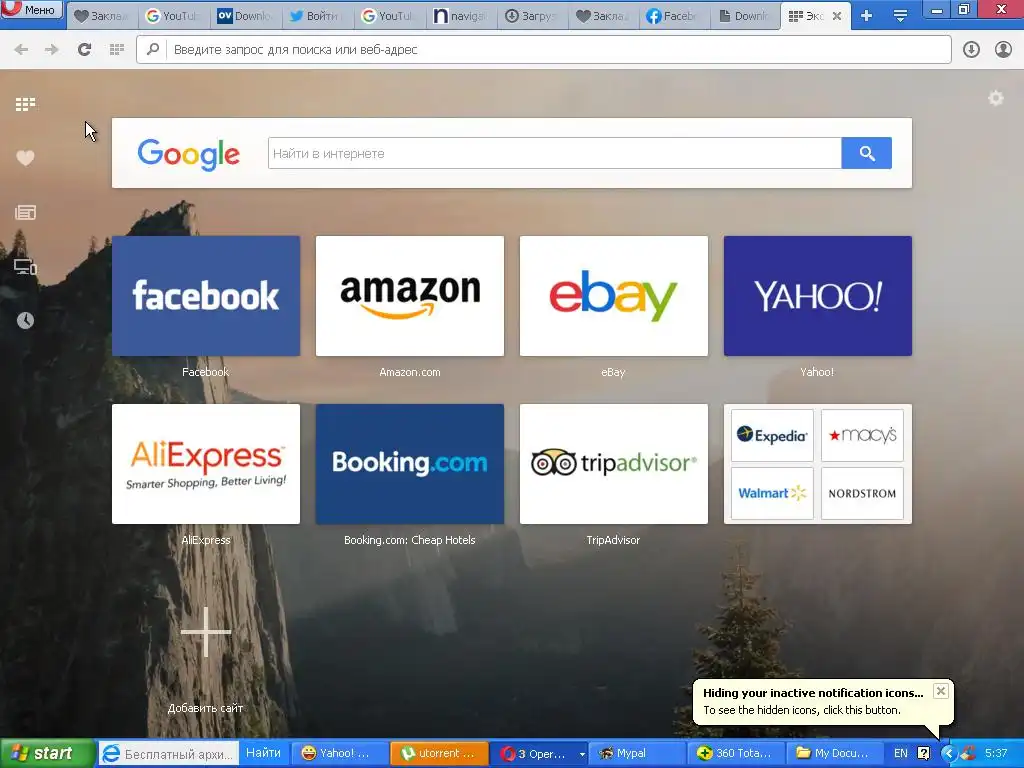Screen dimensions: 1024x768
Task: Click the 'Hiding your inactive notification icons' balloon text
Action: (x=813, y=693)
